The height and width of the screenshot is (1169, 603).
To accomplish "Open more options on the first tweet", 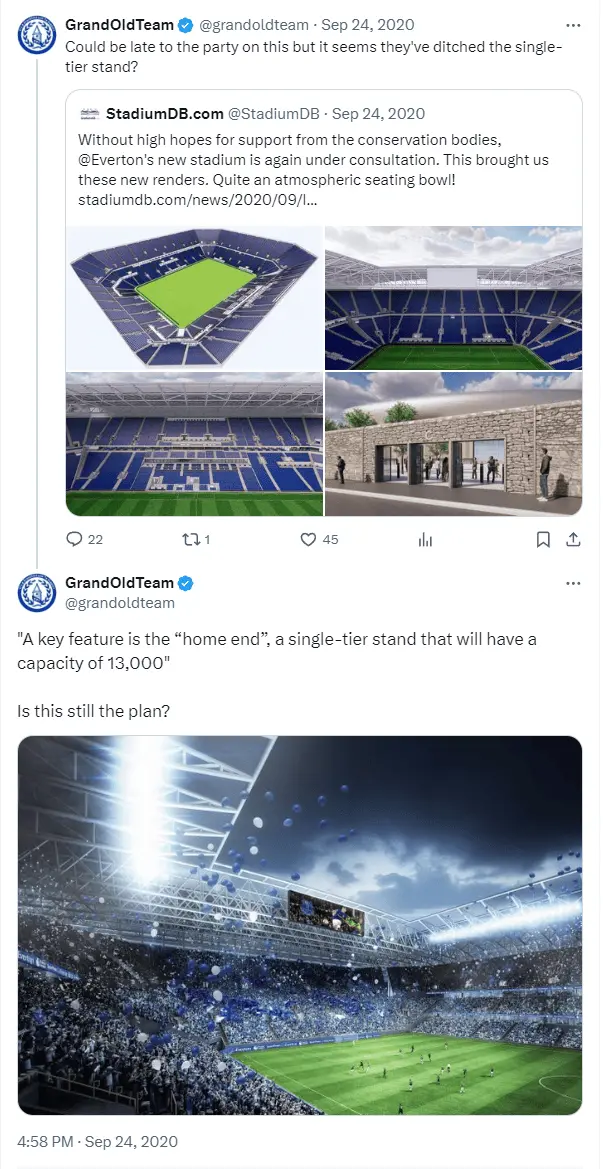I will (573, 24).
